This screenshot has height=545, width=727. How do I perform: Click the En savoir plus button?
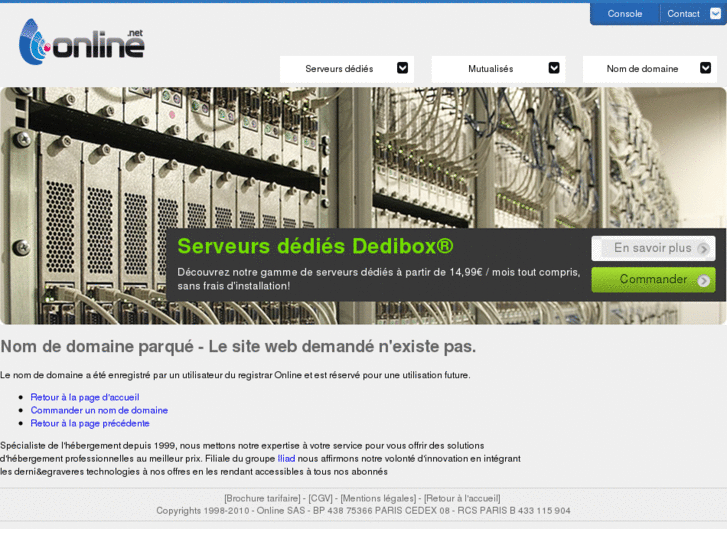point(653,248)
